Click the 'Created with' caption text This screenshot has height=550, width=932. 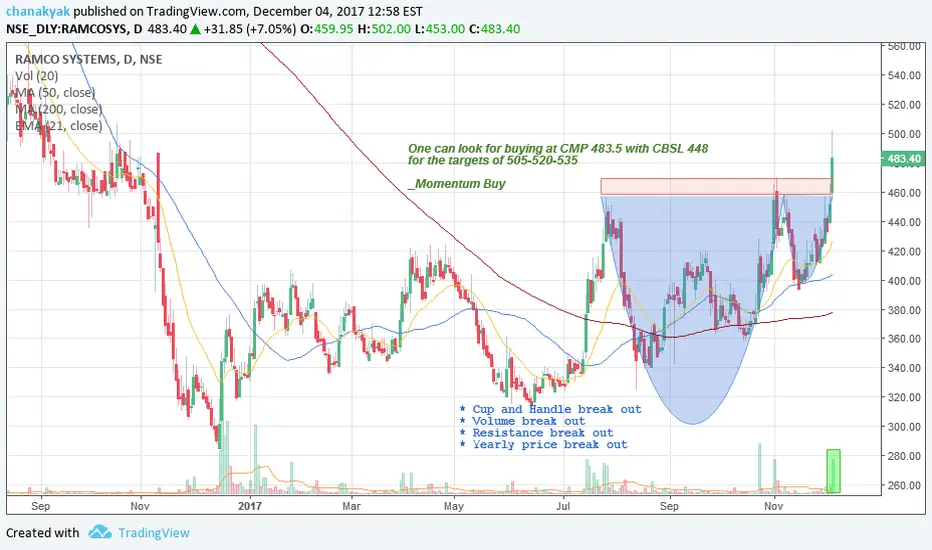[x=42, y=533]
